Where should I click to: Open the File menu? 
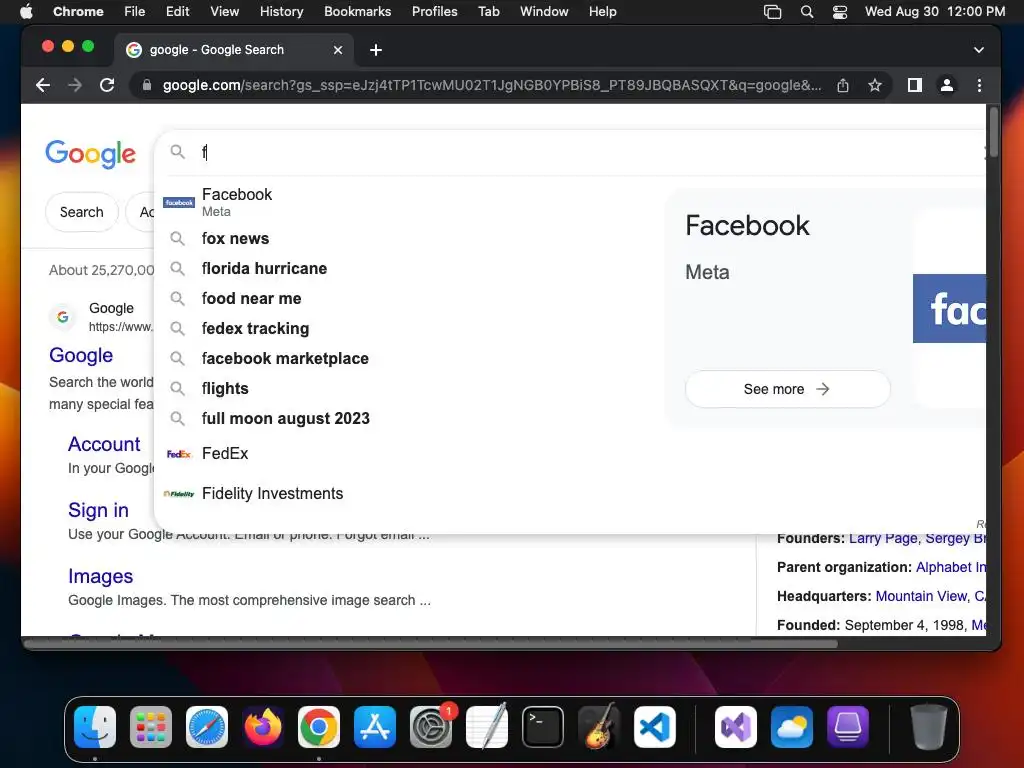135,12
